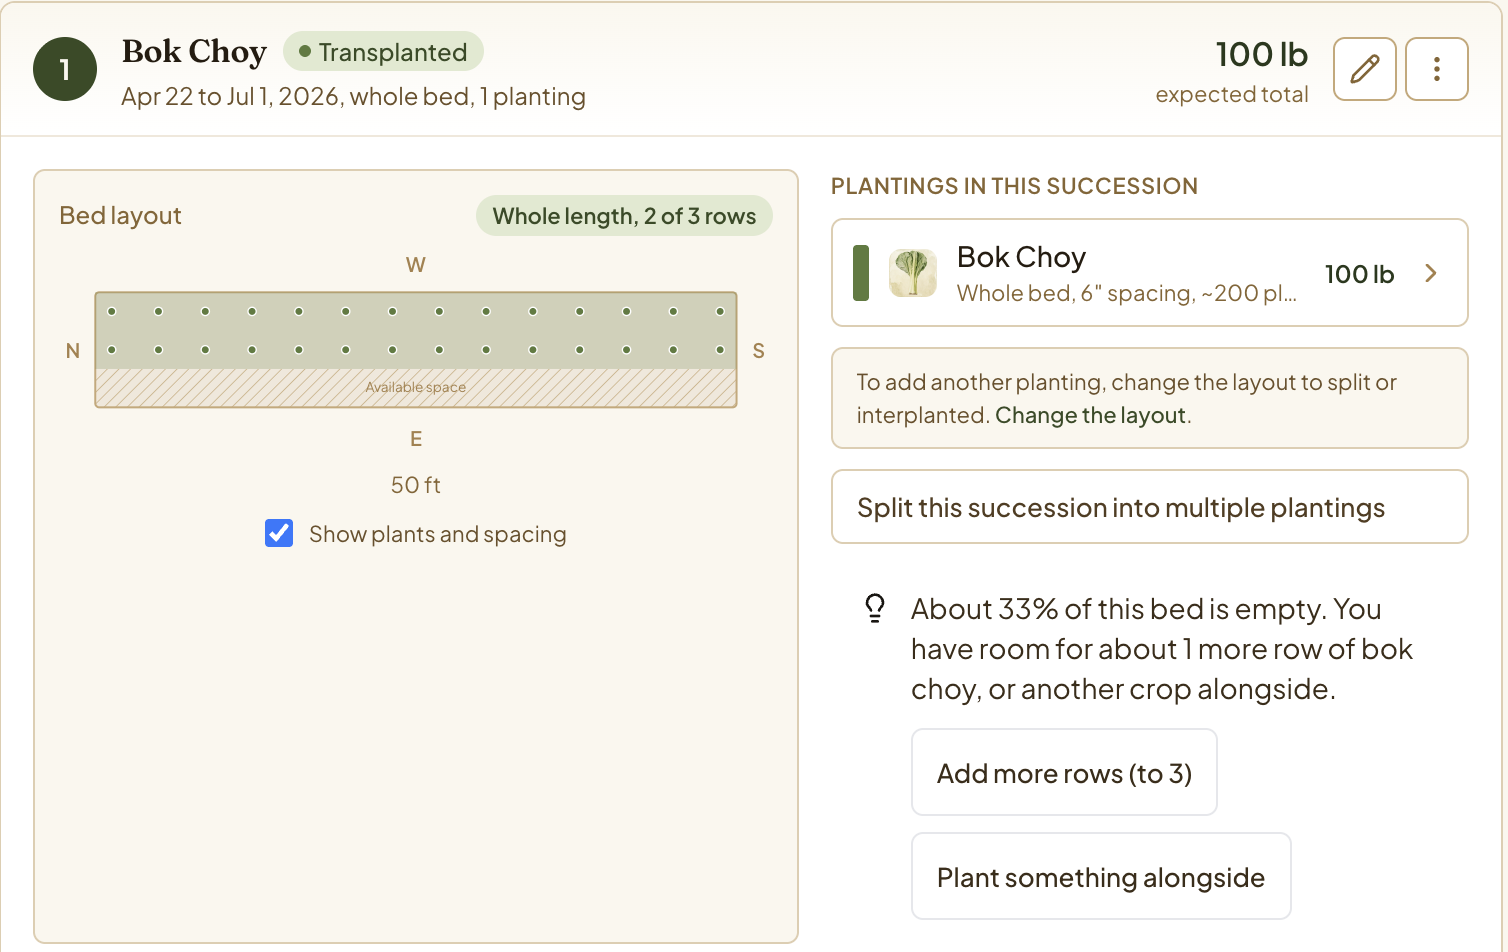The image size is (1508, 952).
Task: Click the 100 lb planting yield
Action: pyautogui.click(x=1359, y=274)
